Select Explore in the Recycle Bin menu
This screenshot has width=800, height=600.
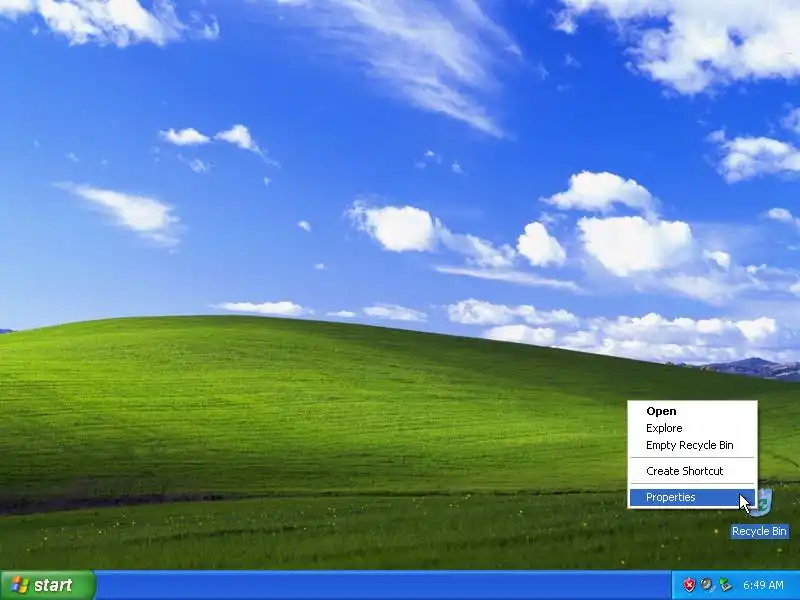pos(692,428)
